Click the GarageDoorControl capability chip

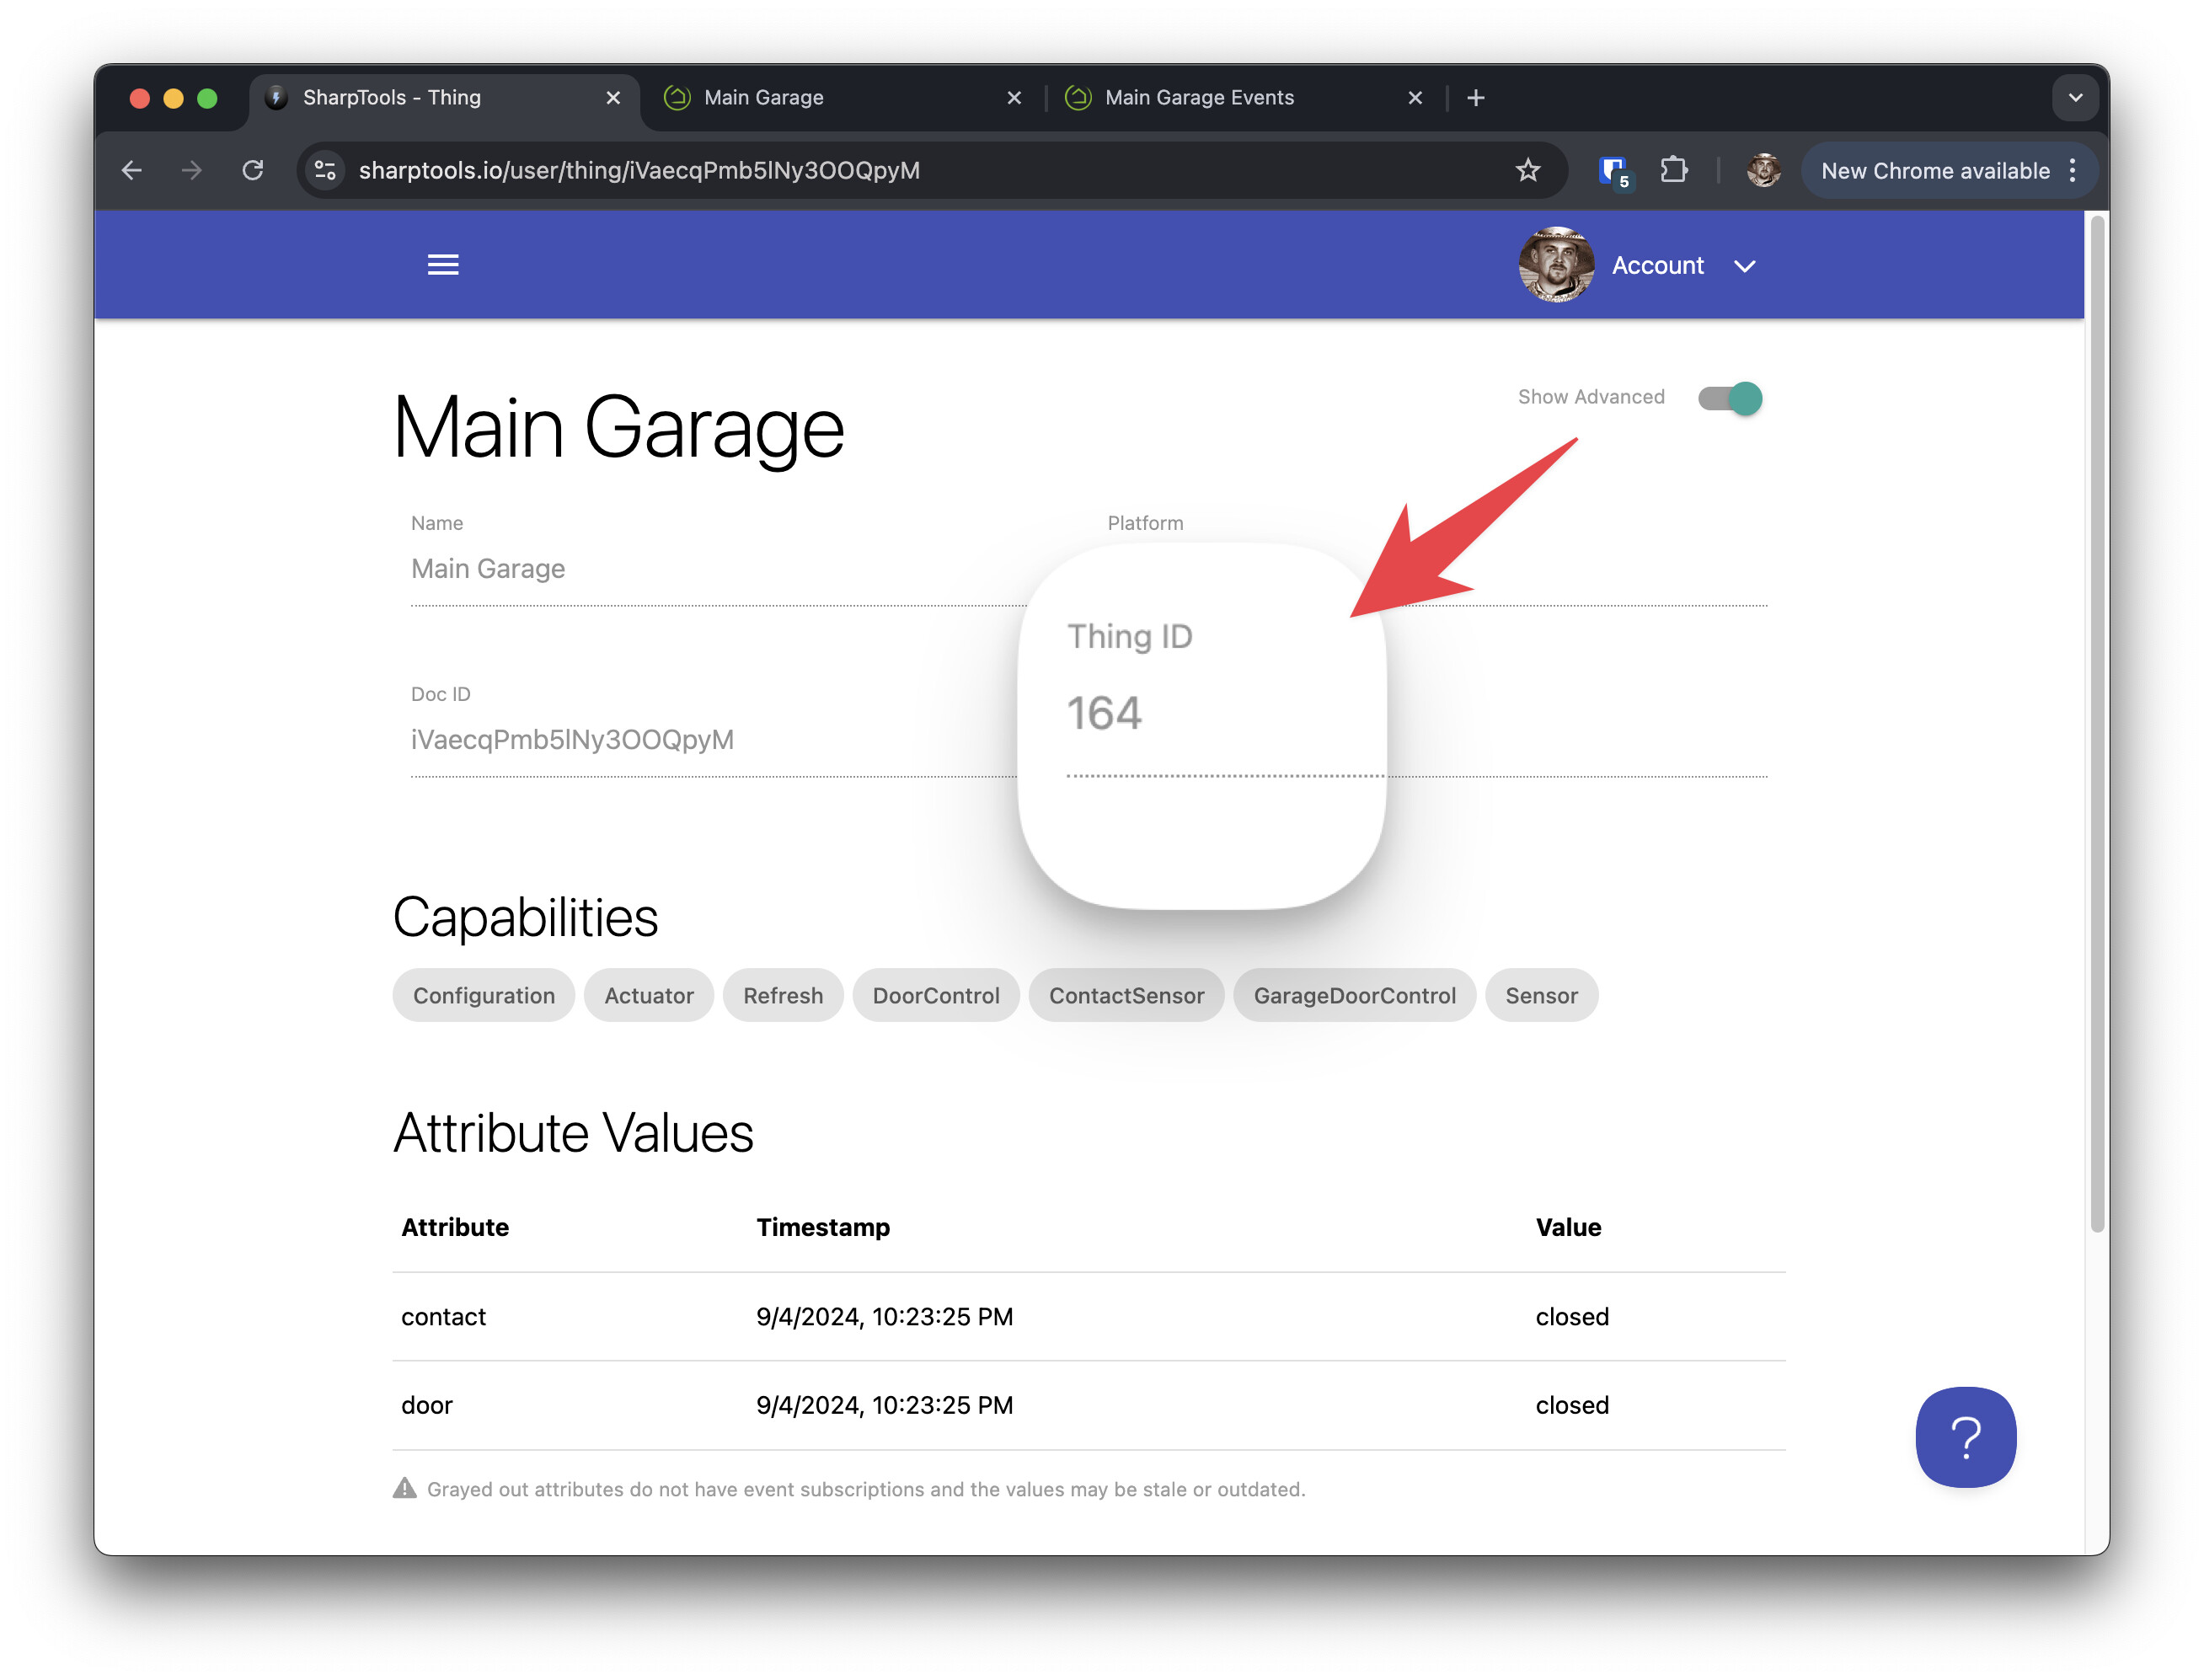pyautogui.click(x=1353, y=995)
